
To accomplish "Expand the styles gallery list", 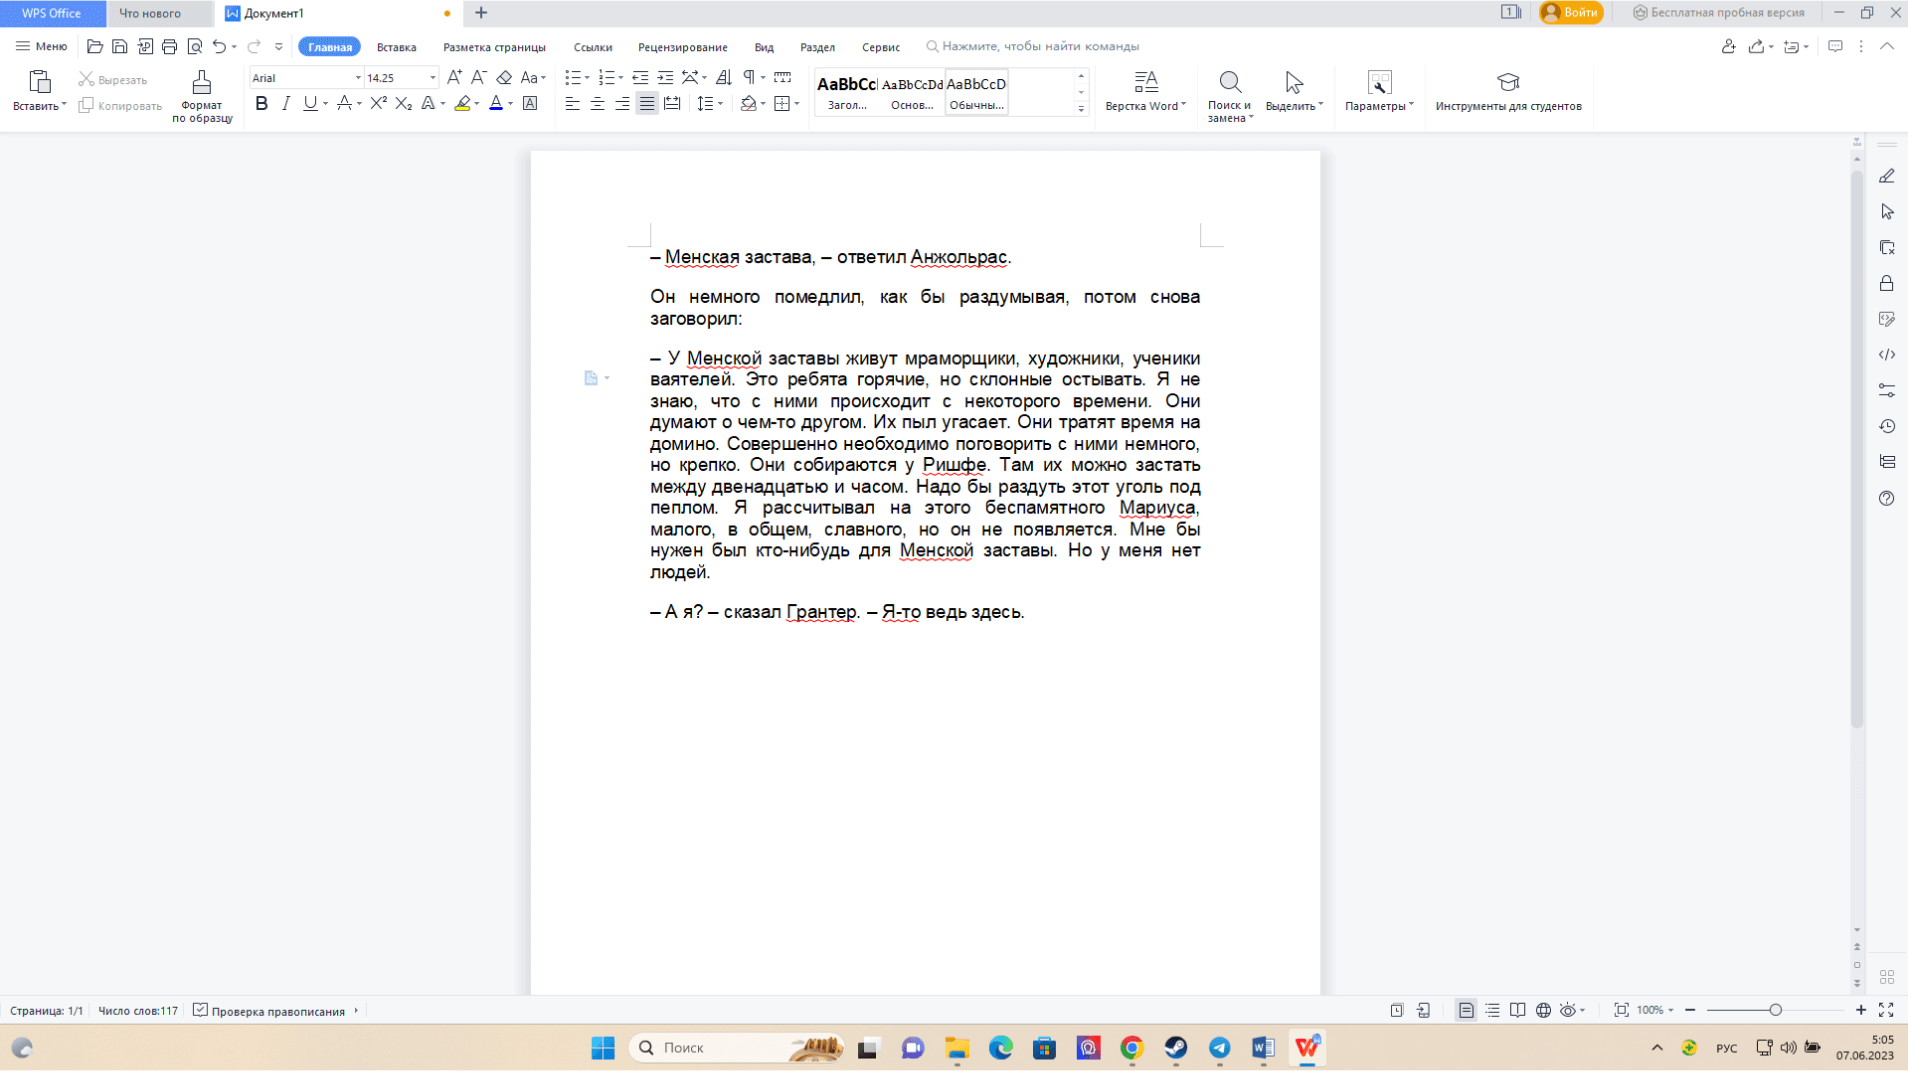I will coord(1081,109).
